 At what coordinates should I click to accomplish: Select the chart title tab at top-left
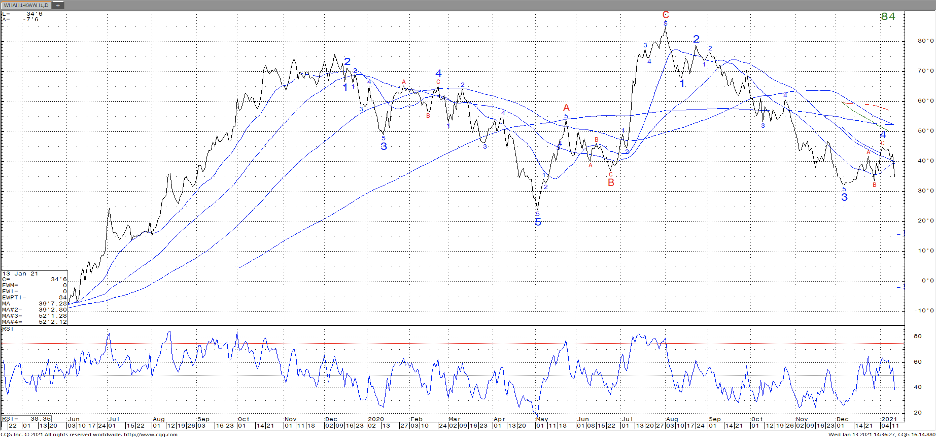26,5
